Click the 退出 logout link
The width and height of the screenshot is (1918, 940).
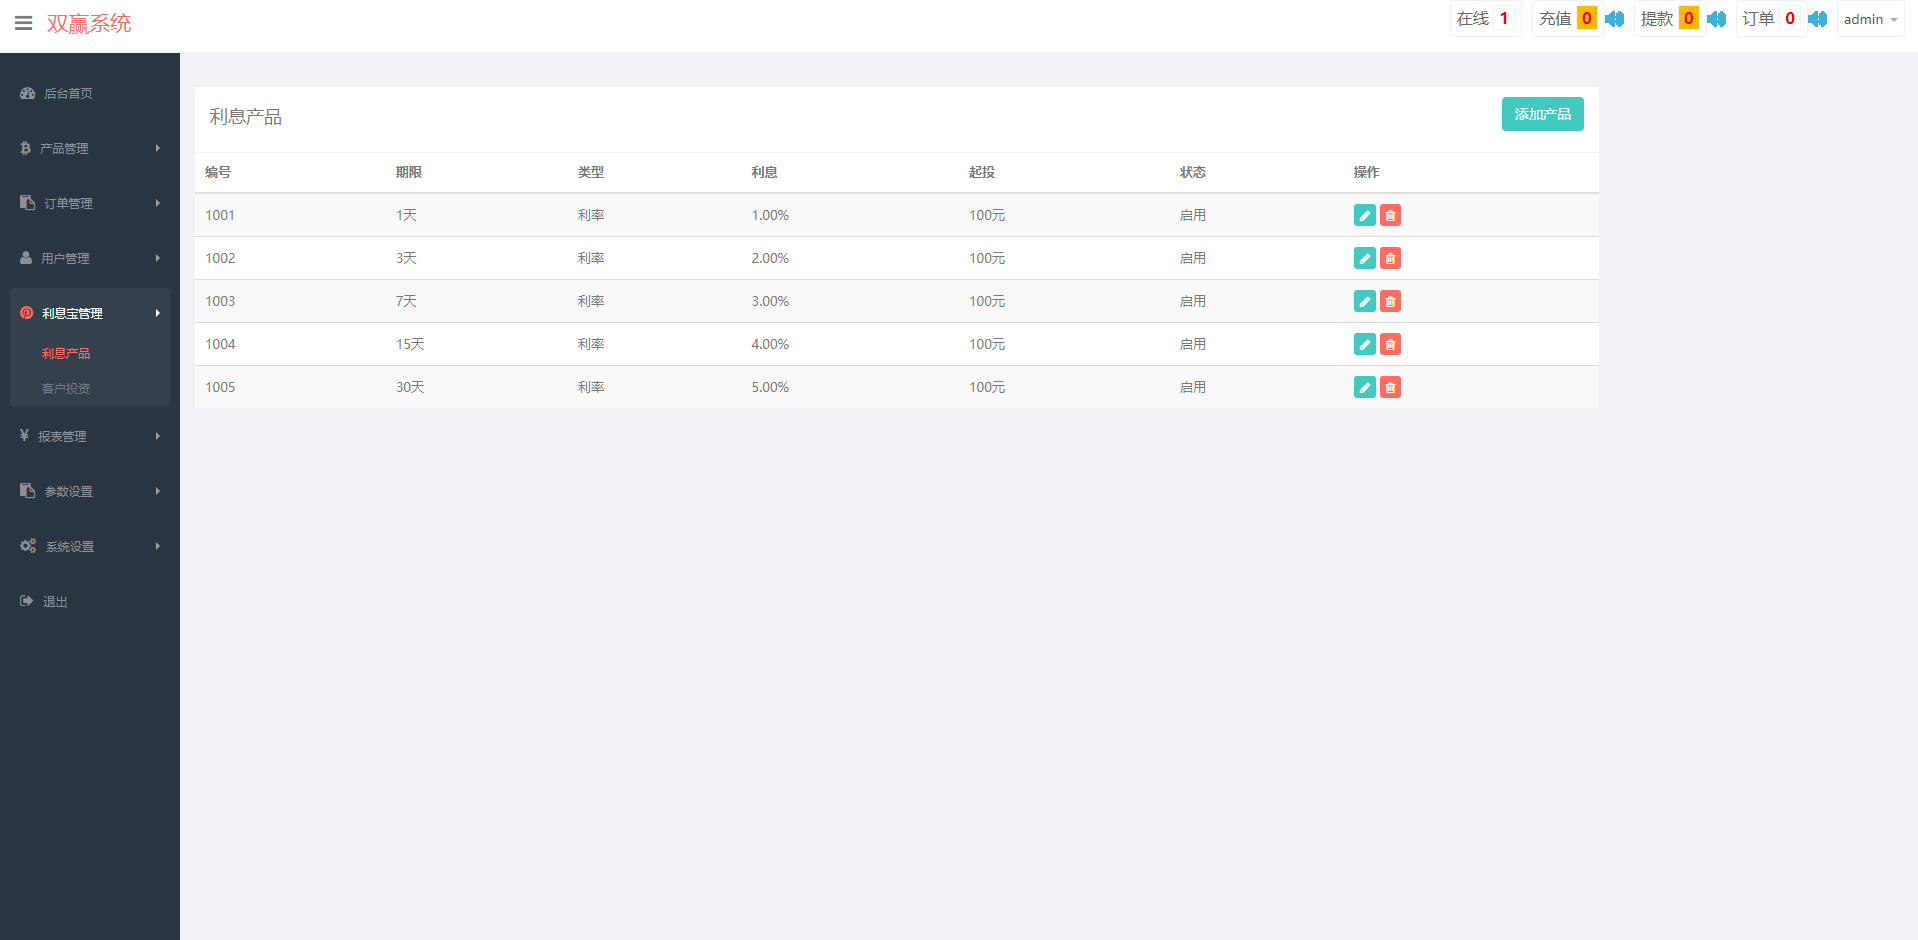[x=55, y=601]
